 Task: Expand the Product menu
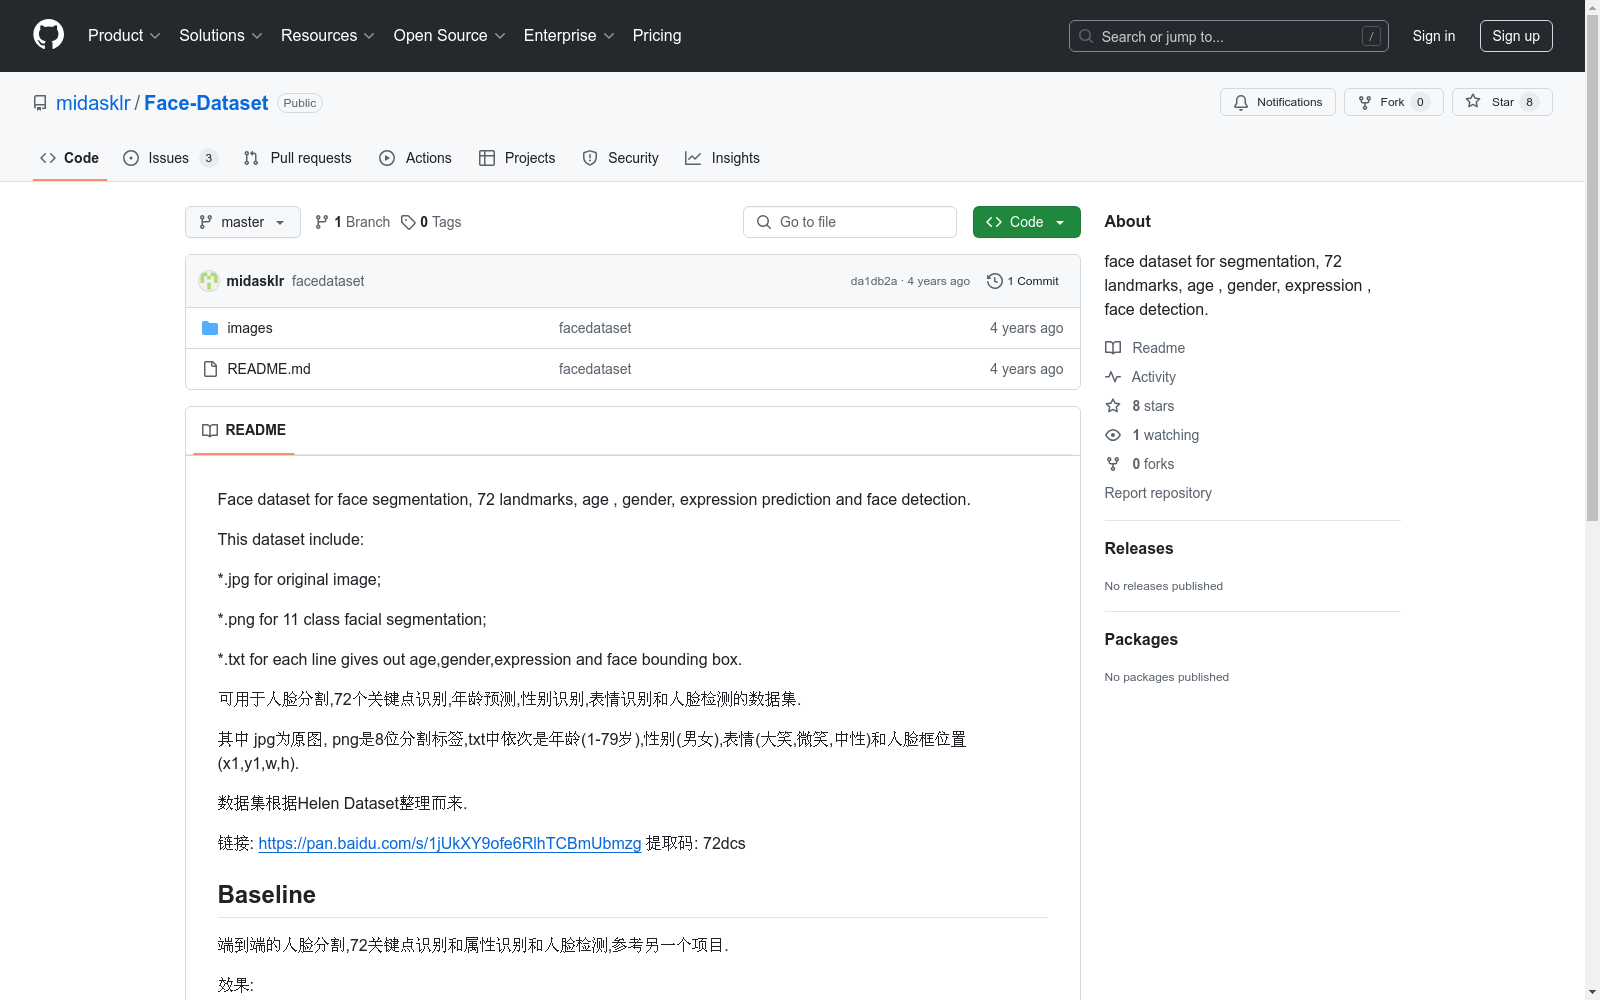[124, 36]
